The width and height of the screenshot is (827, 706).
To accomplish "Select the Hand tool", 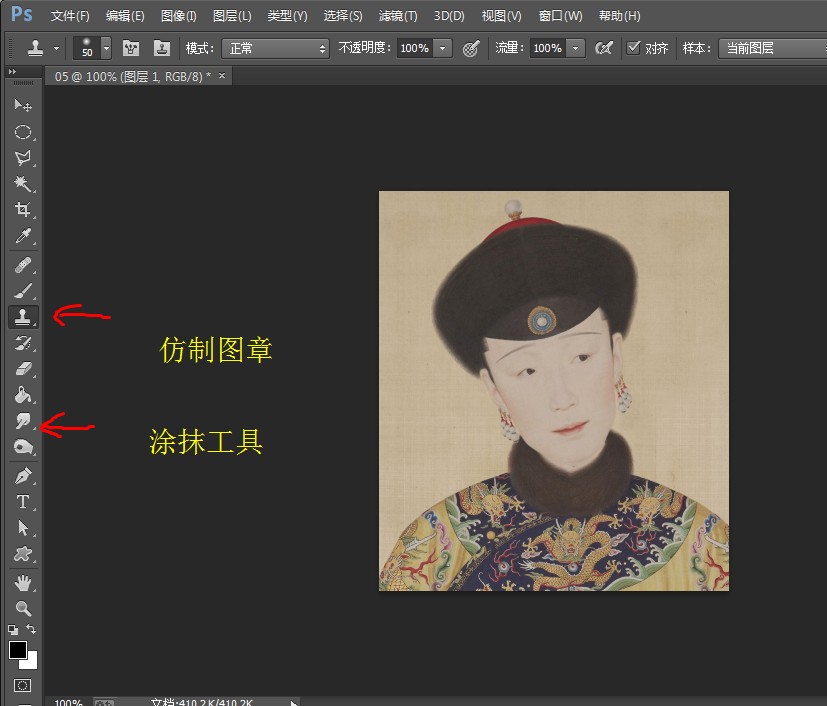I will pos(23,583).
